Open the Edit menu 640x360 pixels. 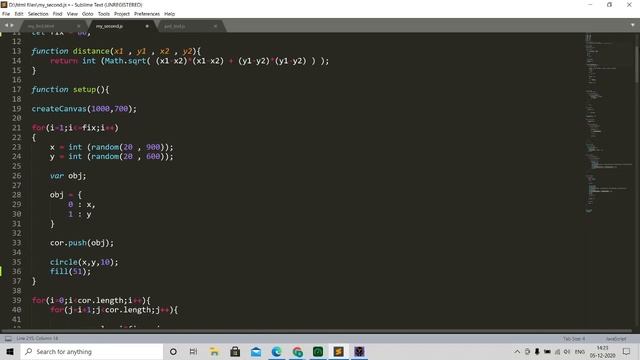pos(19,14)
